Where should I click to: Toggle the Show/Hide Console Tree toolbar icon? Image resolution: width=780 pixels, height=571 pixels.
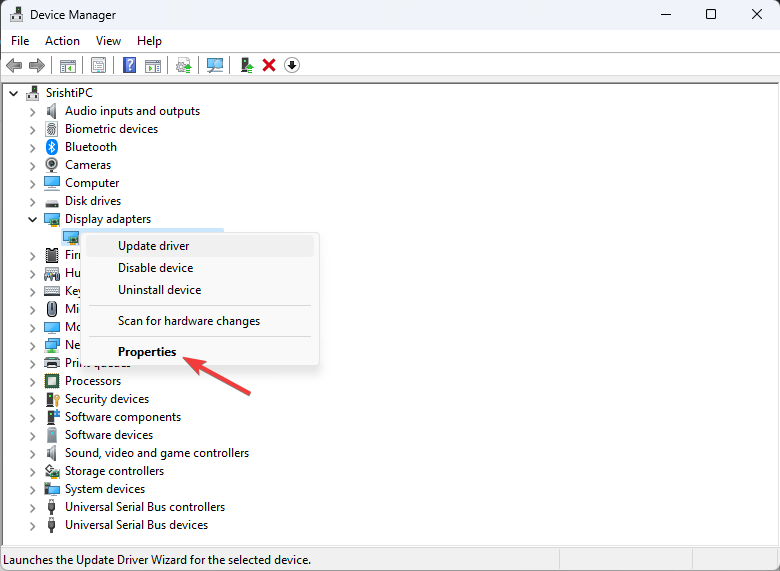[68, 65]
